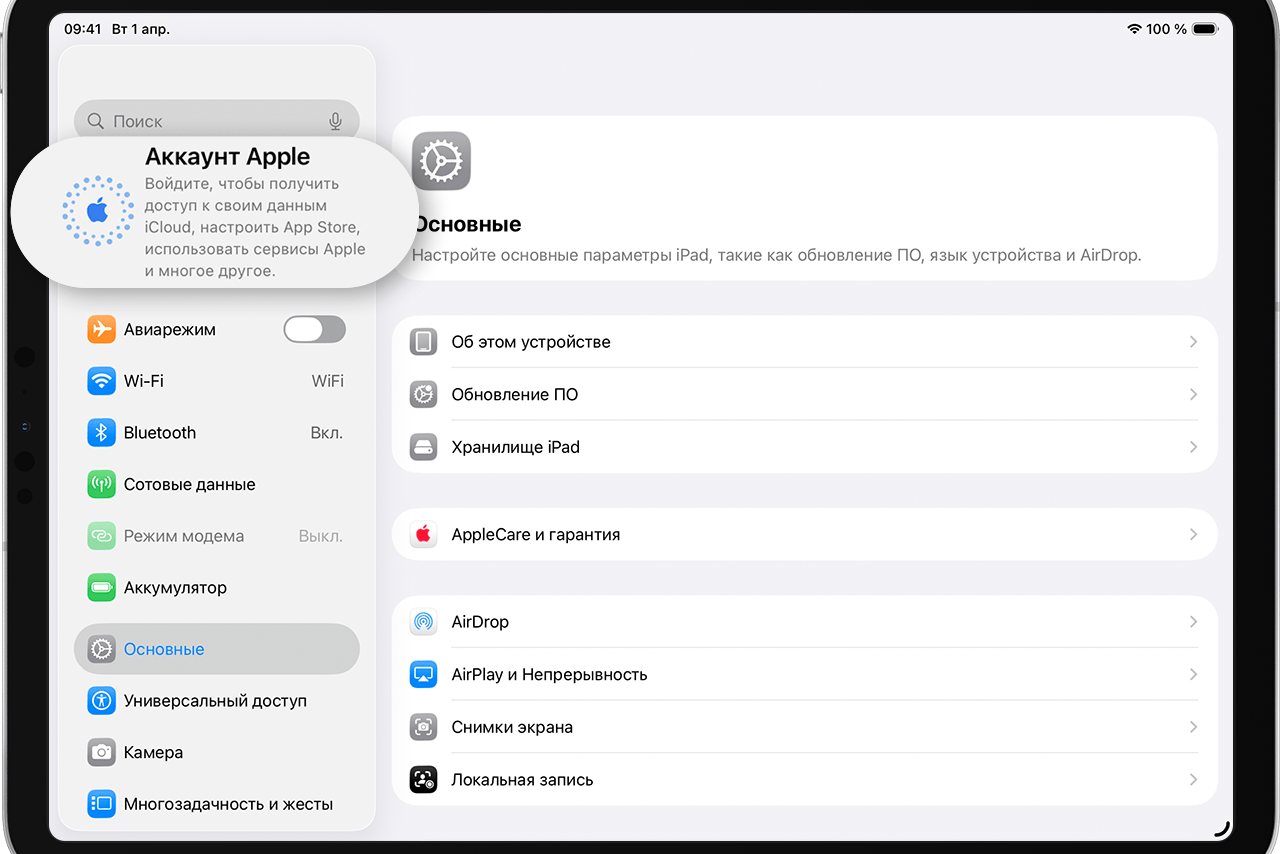Tap the Wi-Fi icon in sidebar
The height and width of the screenshot is (854, 1280).
pyautogui.click(x=101, y=381)
